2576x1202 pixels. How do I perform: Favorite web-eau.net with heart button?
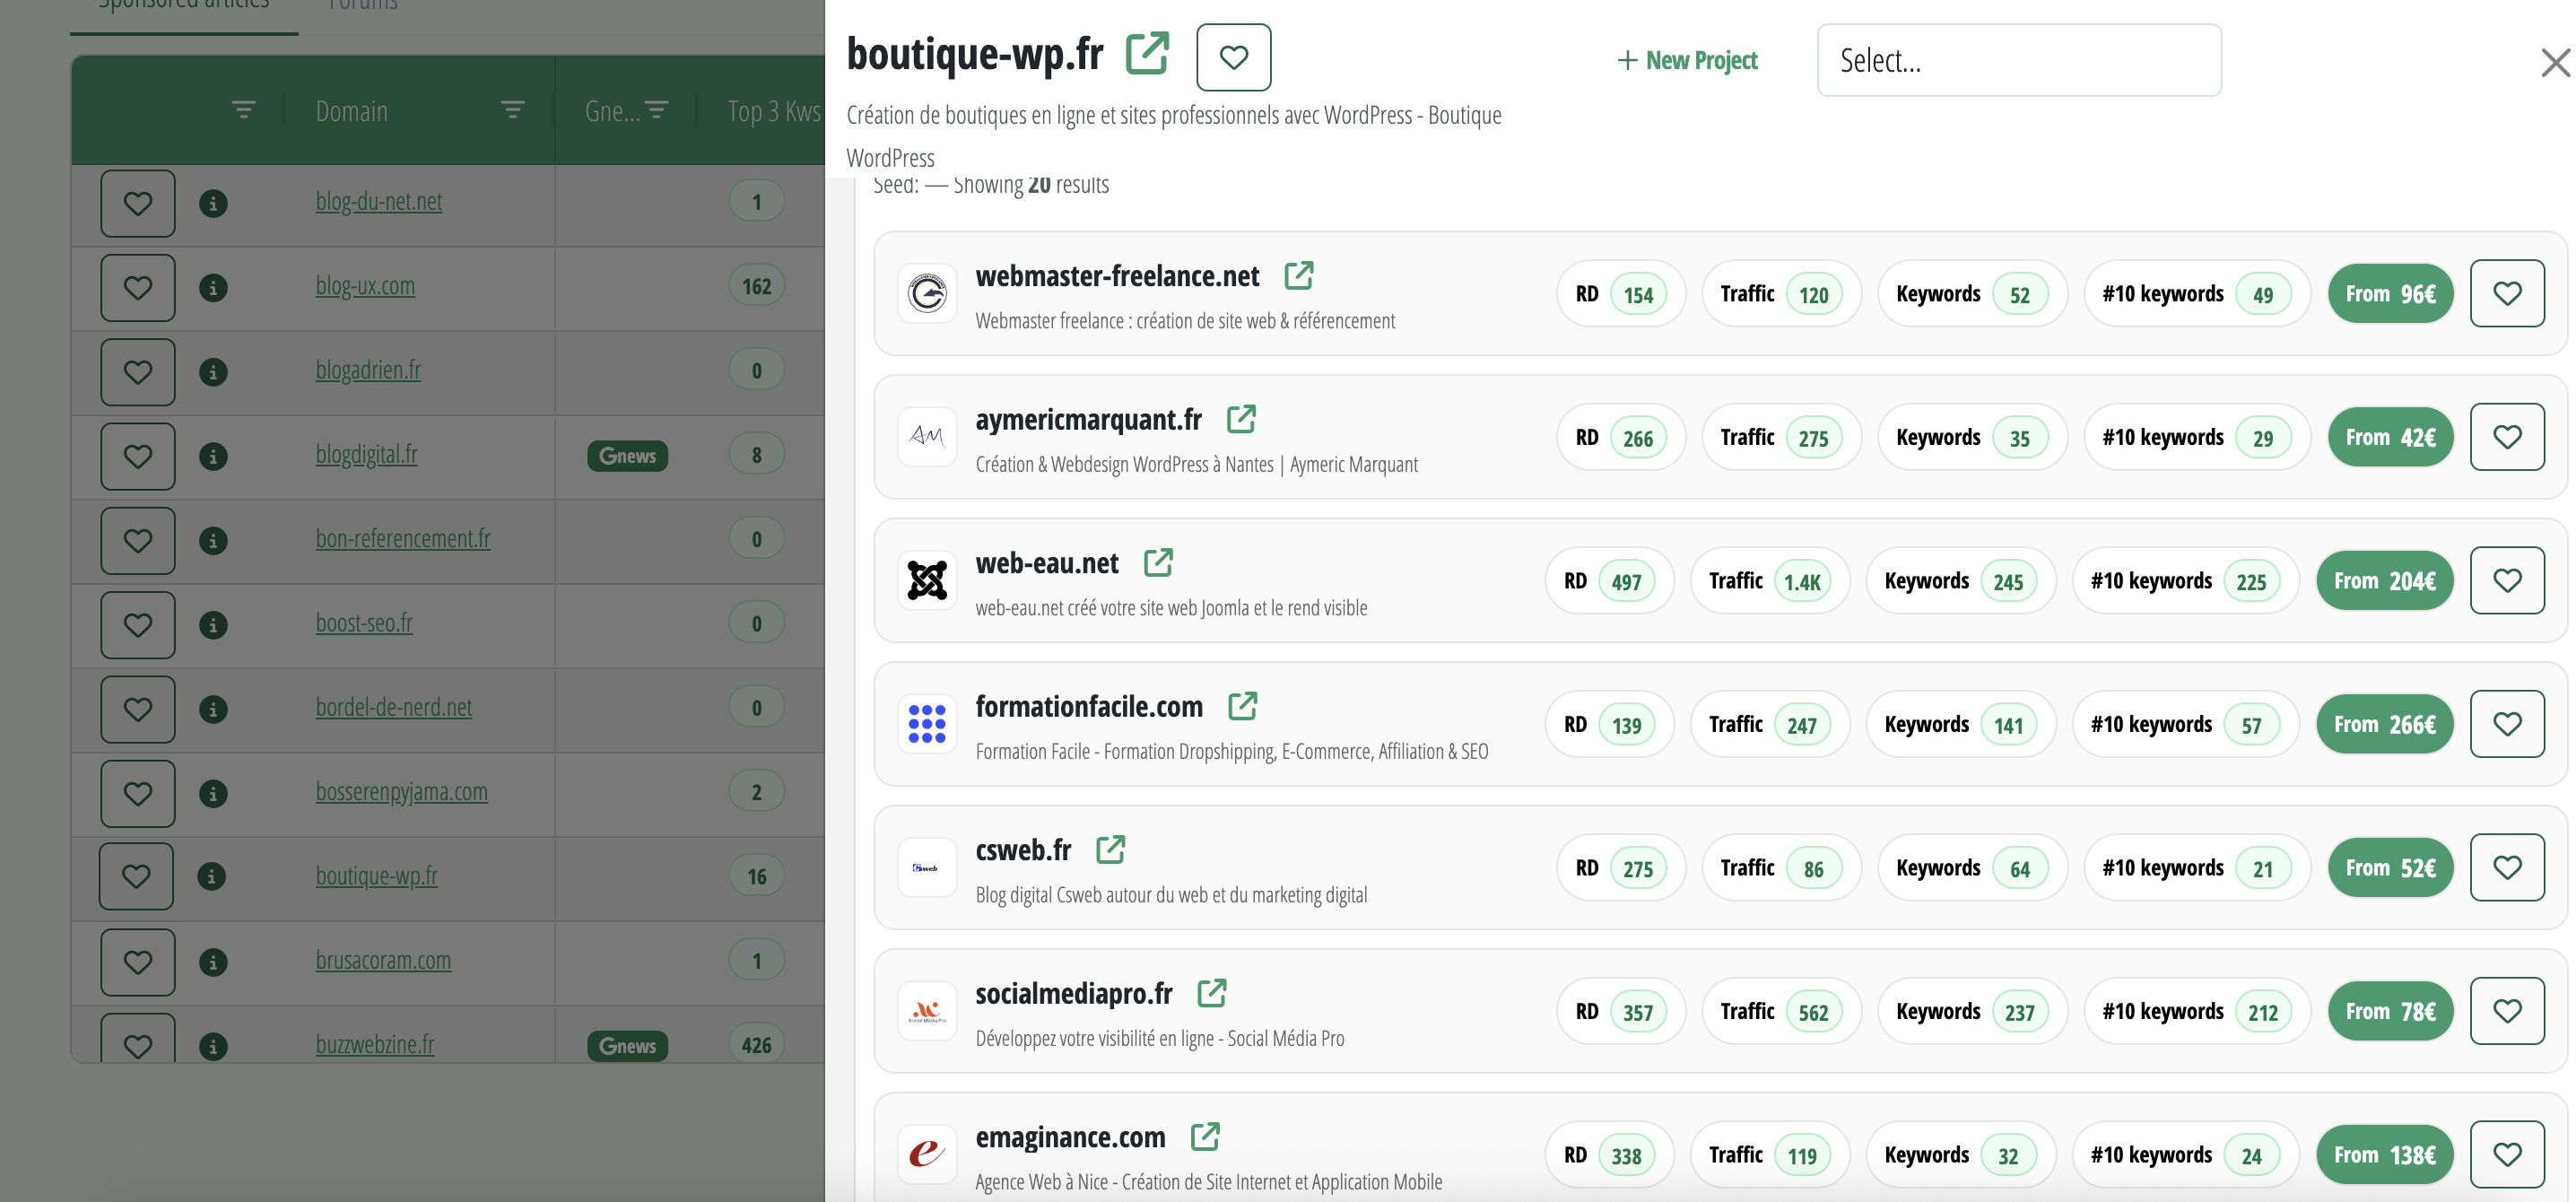[x=2506, y=580]
